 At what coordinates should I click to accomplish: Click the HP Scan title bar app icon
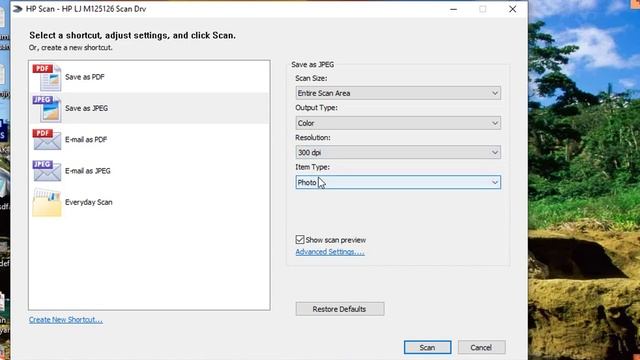(18, 9)
